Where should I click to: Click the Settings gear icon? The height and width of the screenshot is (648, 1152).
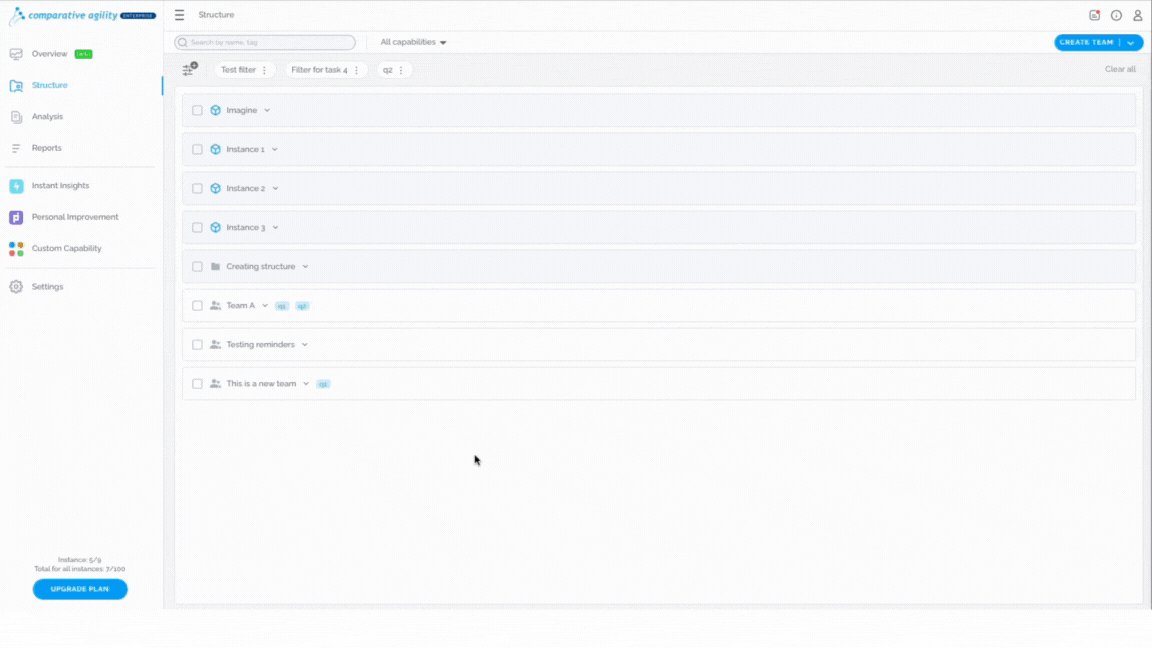16,287
